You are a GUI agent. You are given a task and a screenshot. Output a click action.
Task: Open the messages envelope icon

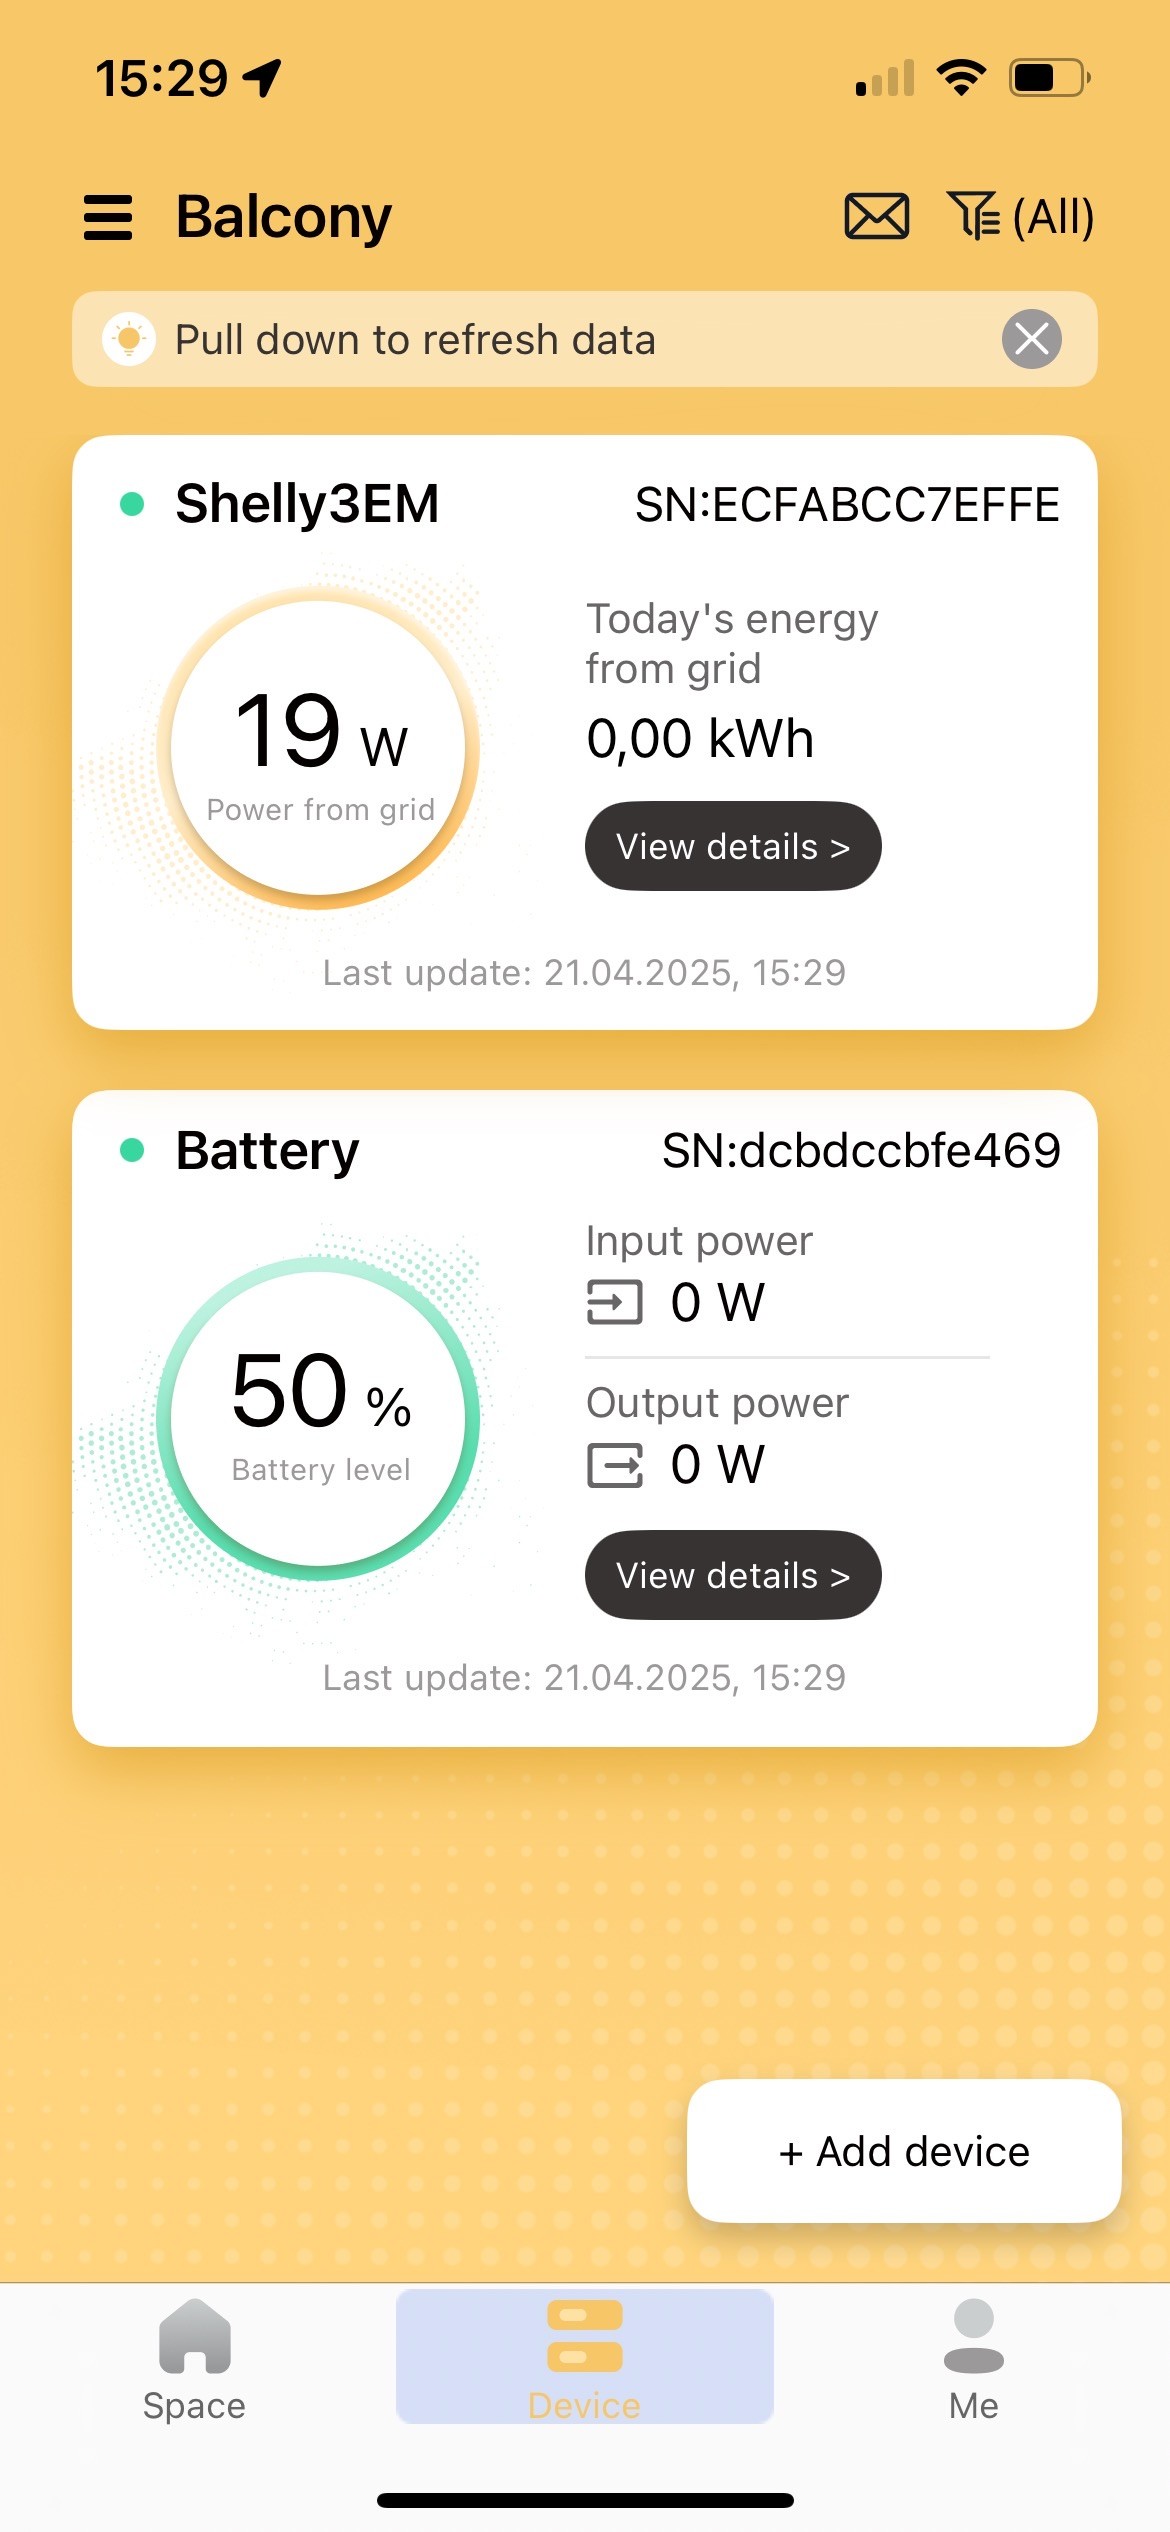876,217
